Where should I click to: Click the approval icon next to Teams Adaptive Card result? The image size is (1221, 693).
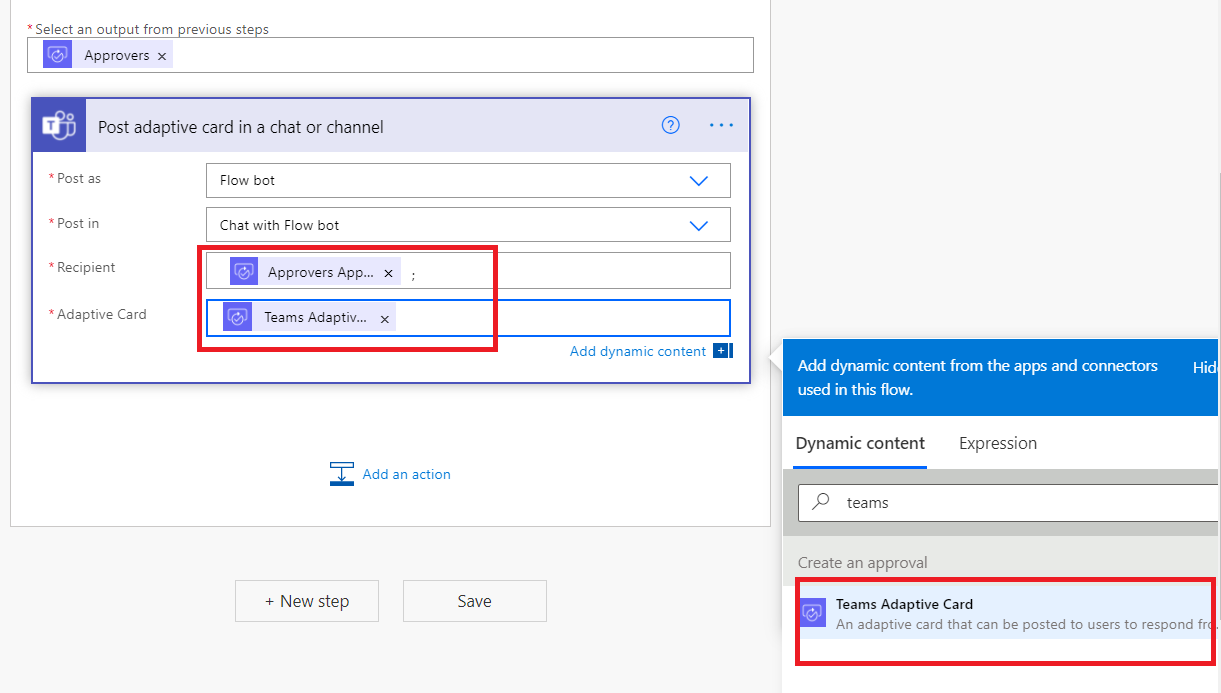(814, 612)
